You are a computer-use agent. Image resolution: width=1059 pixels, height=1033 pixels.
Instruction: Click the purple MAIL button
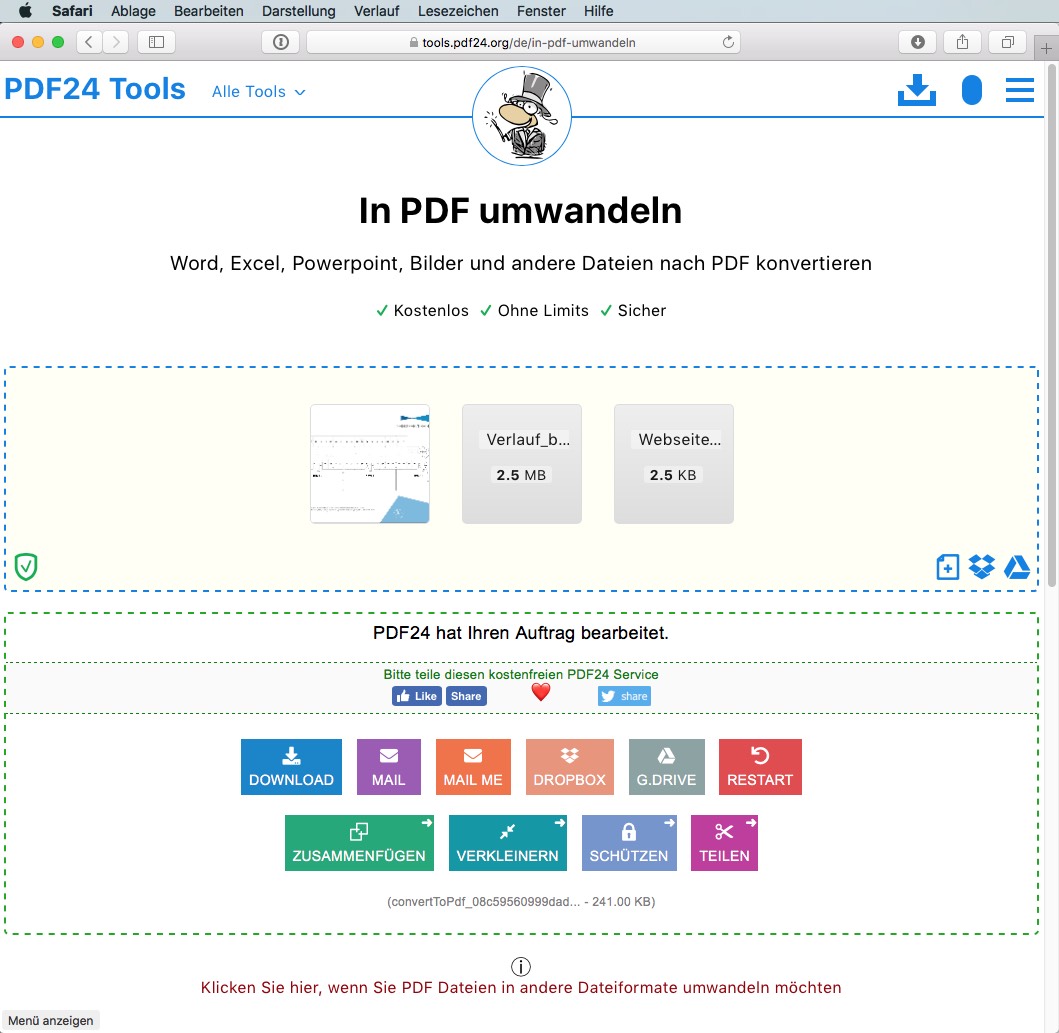click(x=388, y=767)
